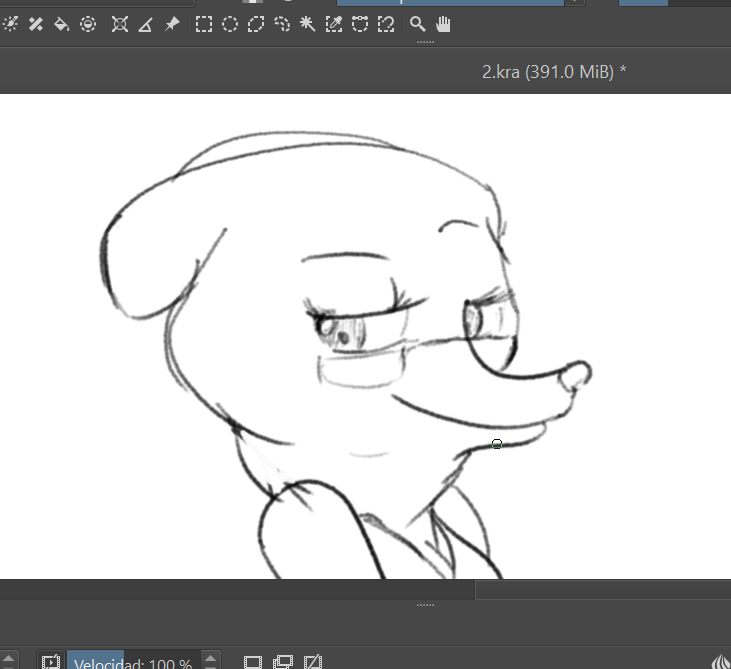Select the Measure angle tool
The height and width of the screenshot is (669, 731).
145,24
